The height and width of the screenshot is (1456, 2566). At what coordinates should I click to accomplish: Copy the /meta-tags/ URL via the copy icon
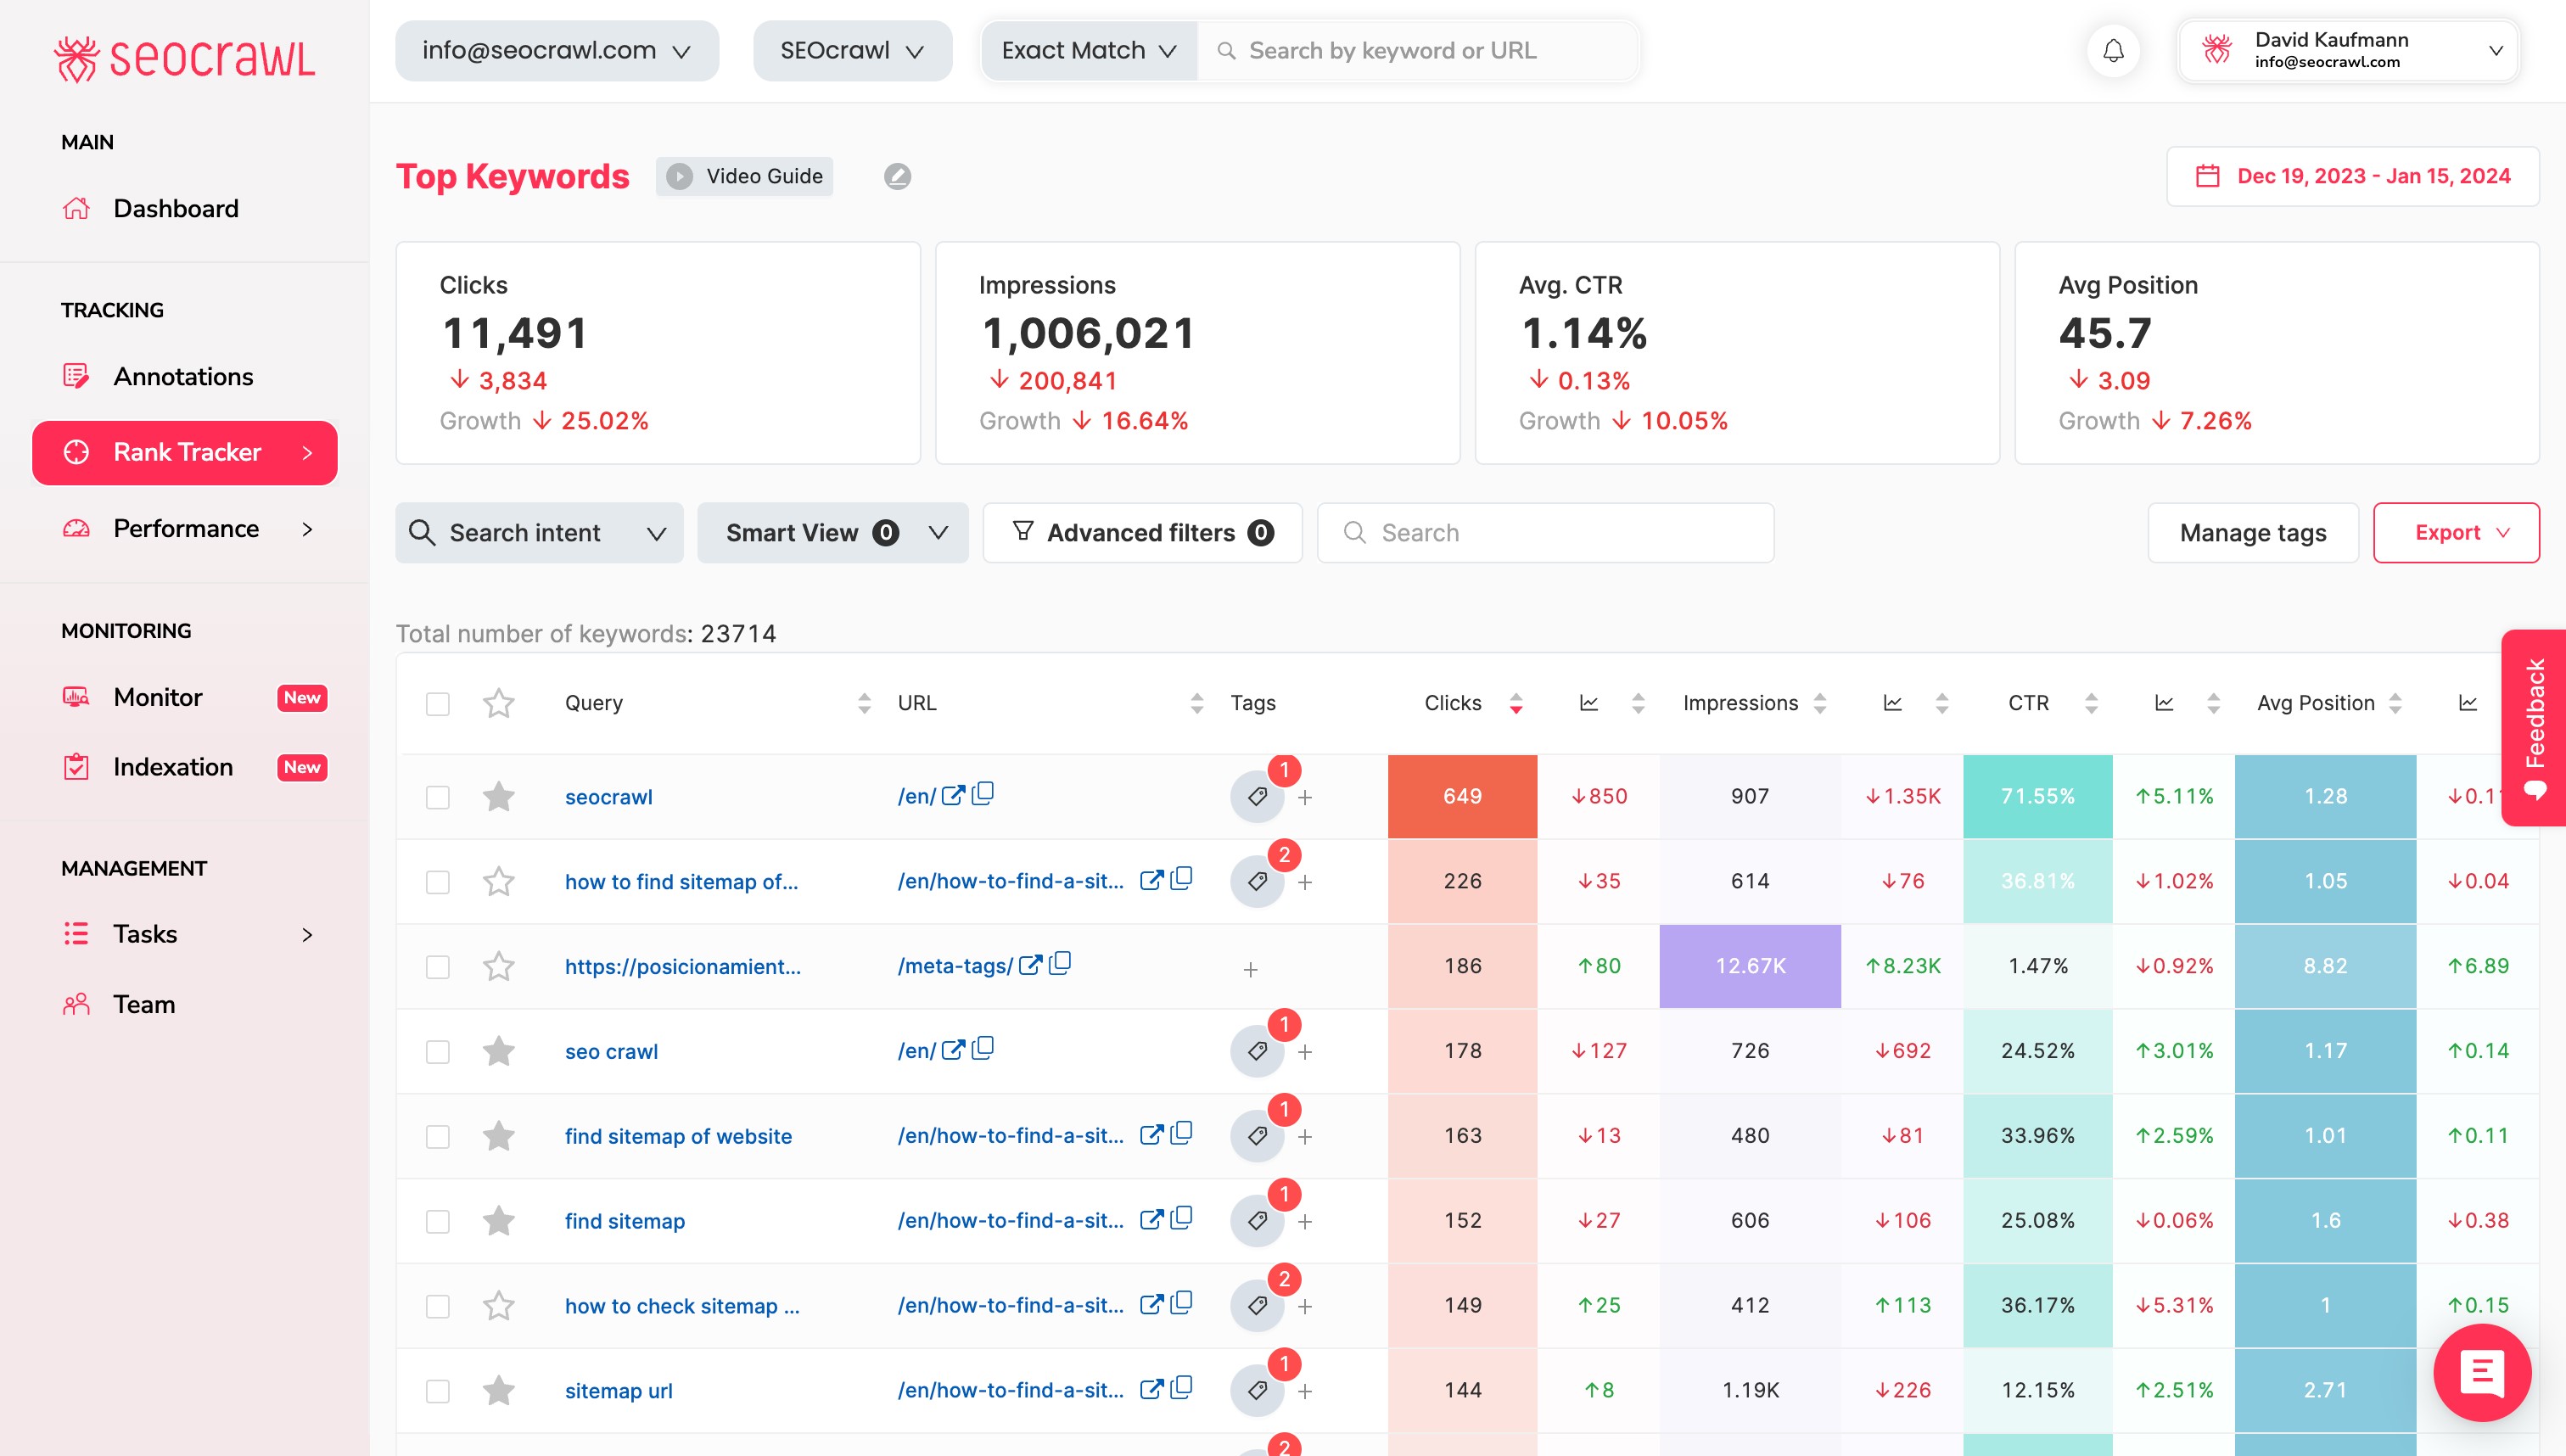1060,964
